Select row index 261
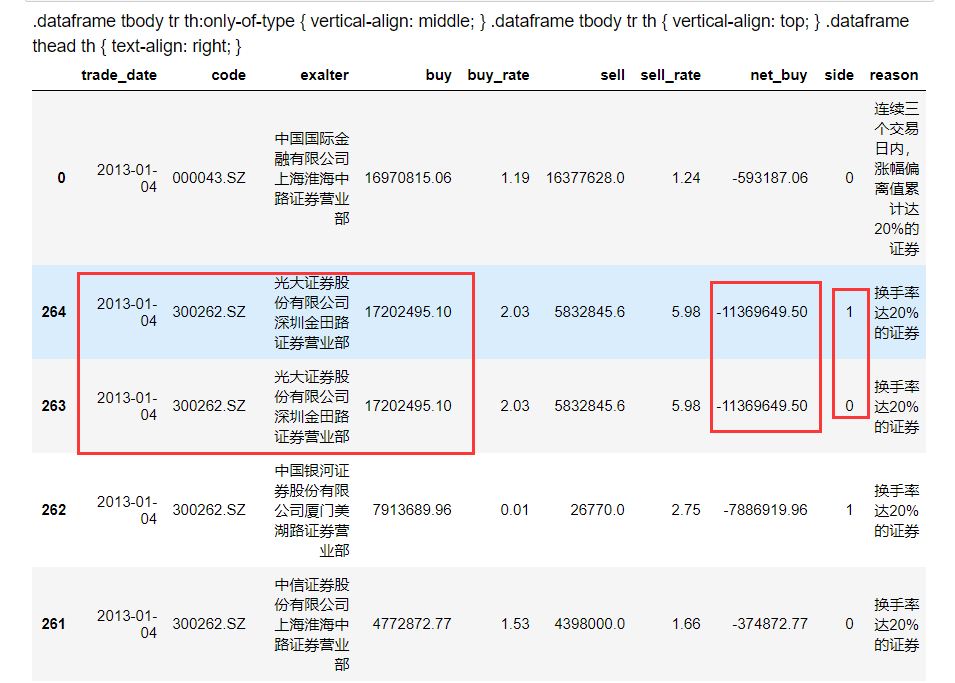The height and width of the screenshot is (683, 955). [x=54, y=624]
